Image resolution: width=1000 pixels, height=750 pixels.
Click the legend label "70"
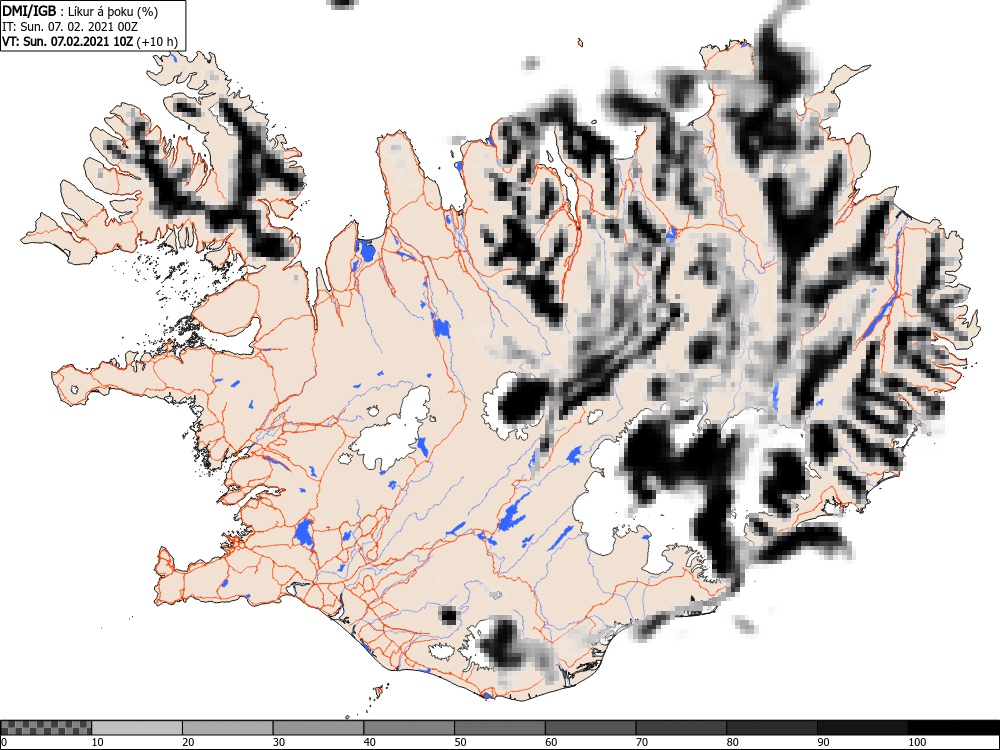click(x=642, y=742)
